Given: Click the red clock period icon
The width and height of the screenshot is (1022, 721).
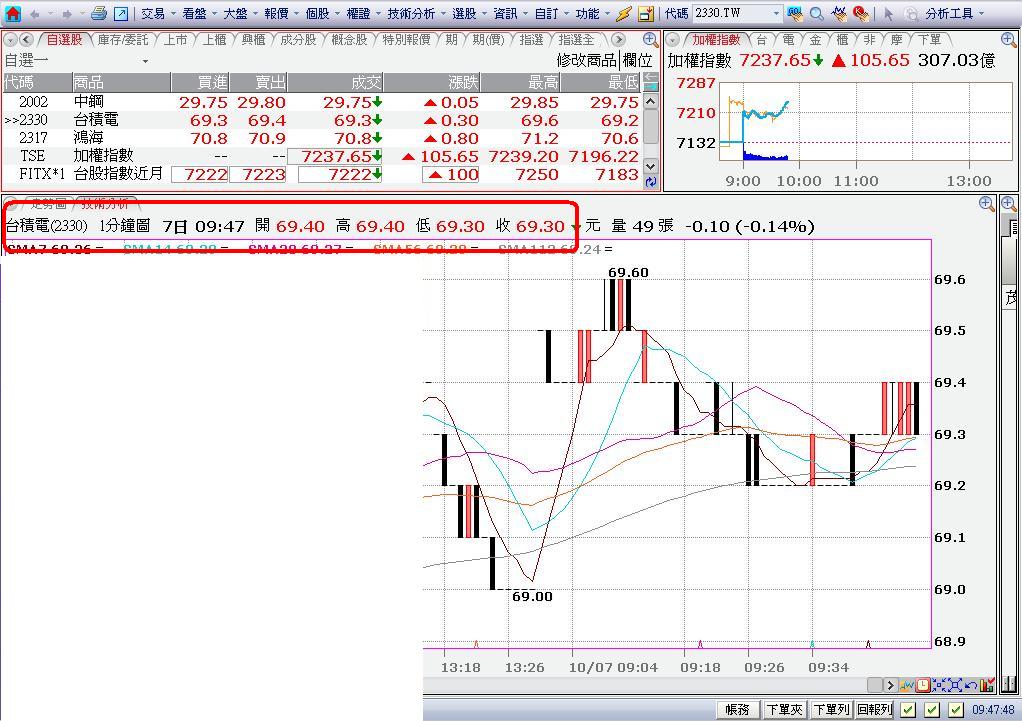Looking at the screenshot, I should click(923, 685).
